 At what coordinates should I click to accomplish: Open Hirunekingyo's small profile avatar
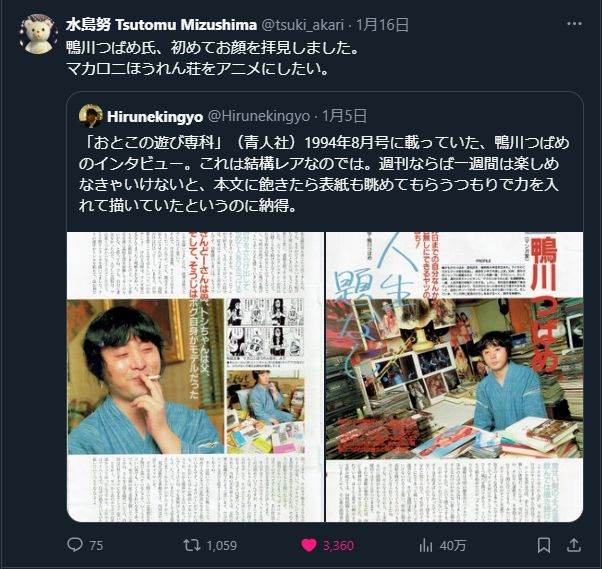click(x=91, y=116)
